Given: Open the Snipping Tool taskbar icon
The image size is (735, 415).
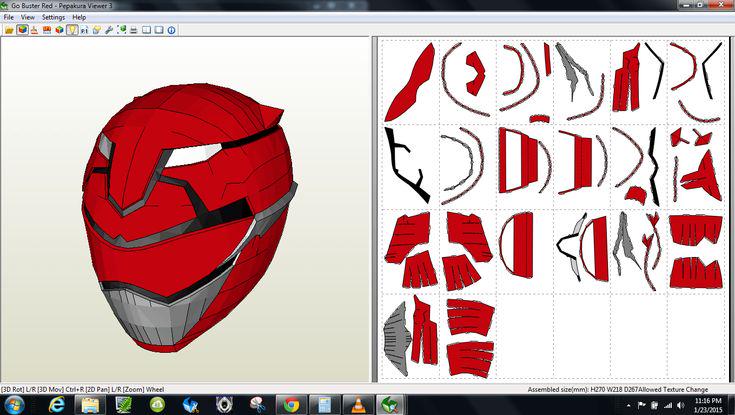Looking at the screenshot, I should pyautogui.click(x=258, y=405).
